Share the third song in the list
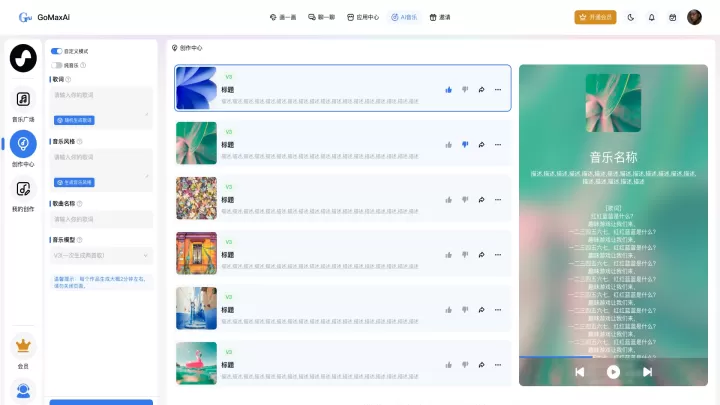This screenshot has height=405, width=720. (481, 199)
